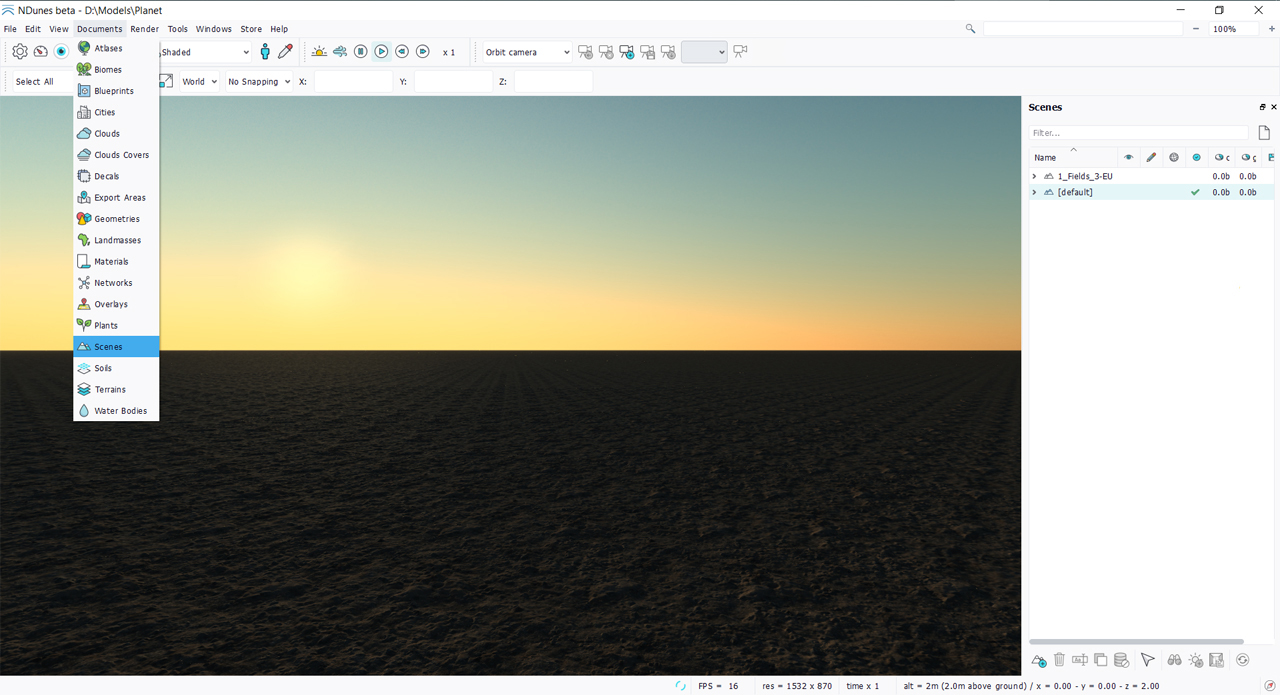Click the add new scene icon
The image size is (1280, 695).
pos(1039,660)
